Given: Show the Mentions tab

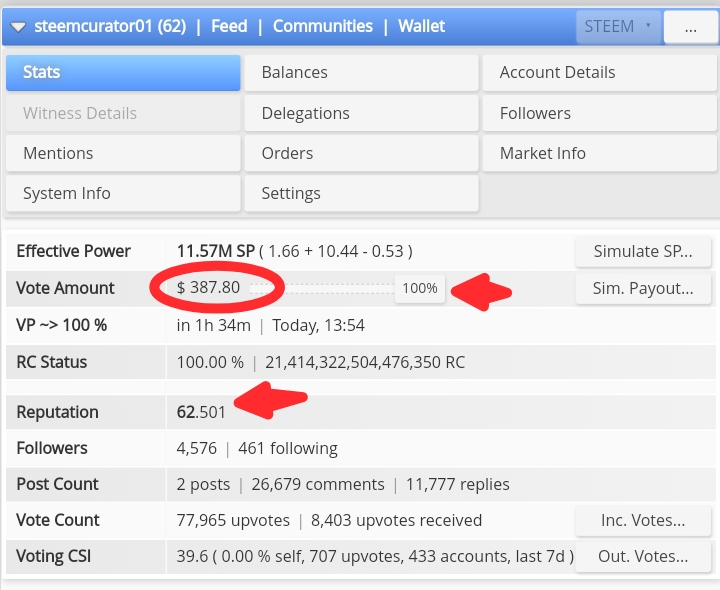Looking at the screenshot, I should pyautogui.click(x=123, y=153).
